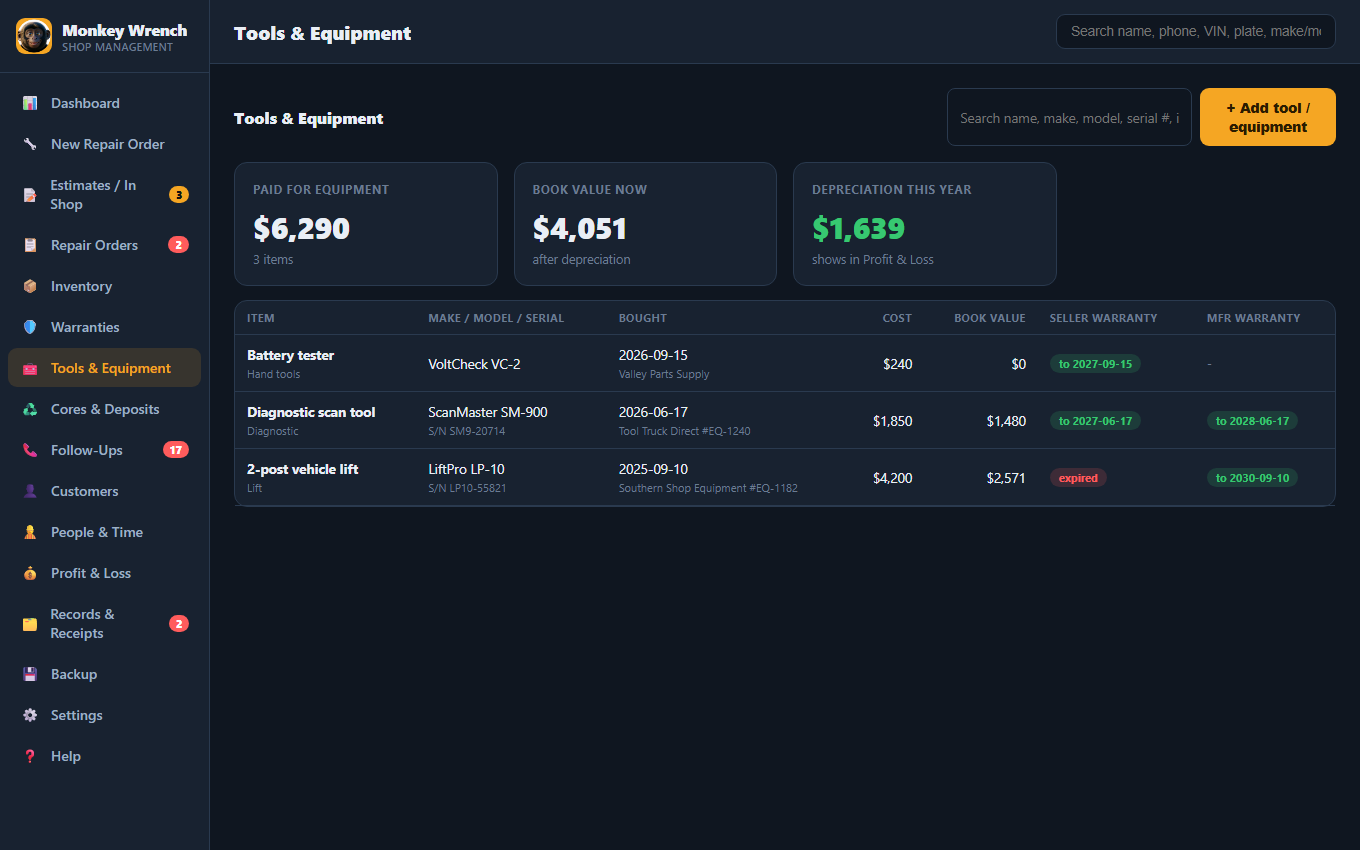Click the Settings gear icon
This screenshot has height=850, width=1360.
[30, 715]
